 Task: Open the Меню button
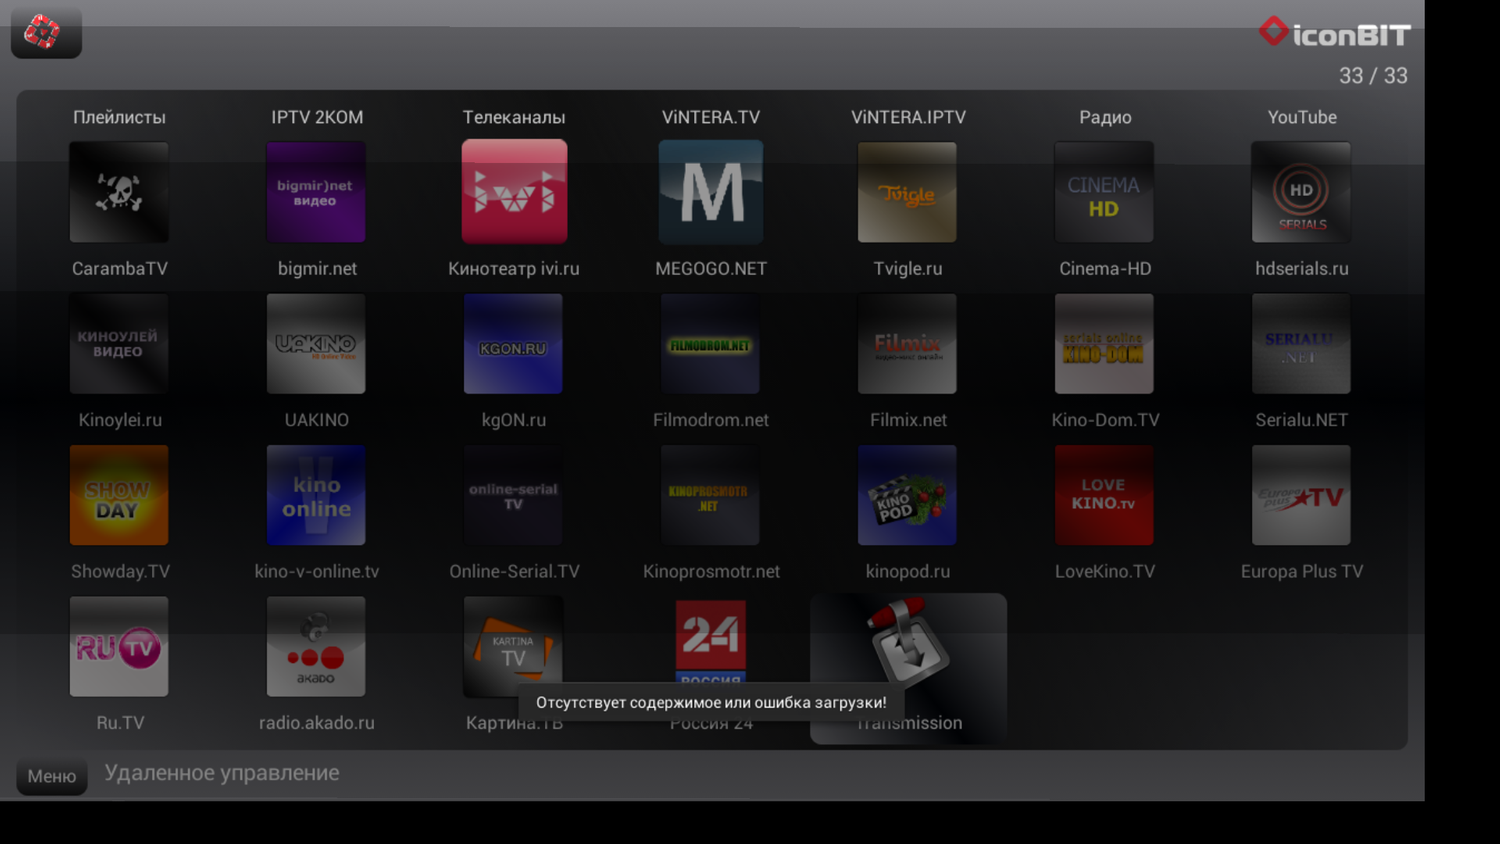51,776
